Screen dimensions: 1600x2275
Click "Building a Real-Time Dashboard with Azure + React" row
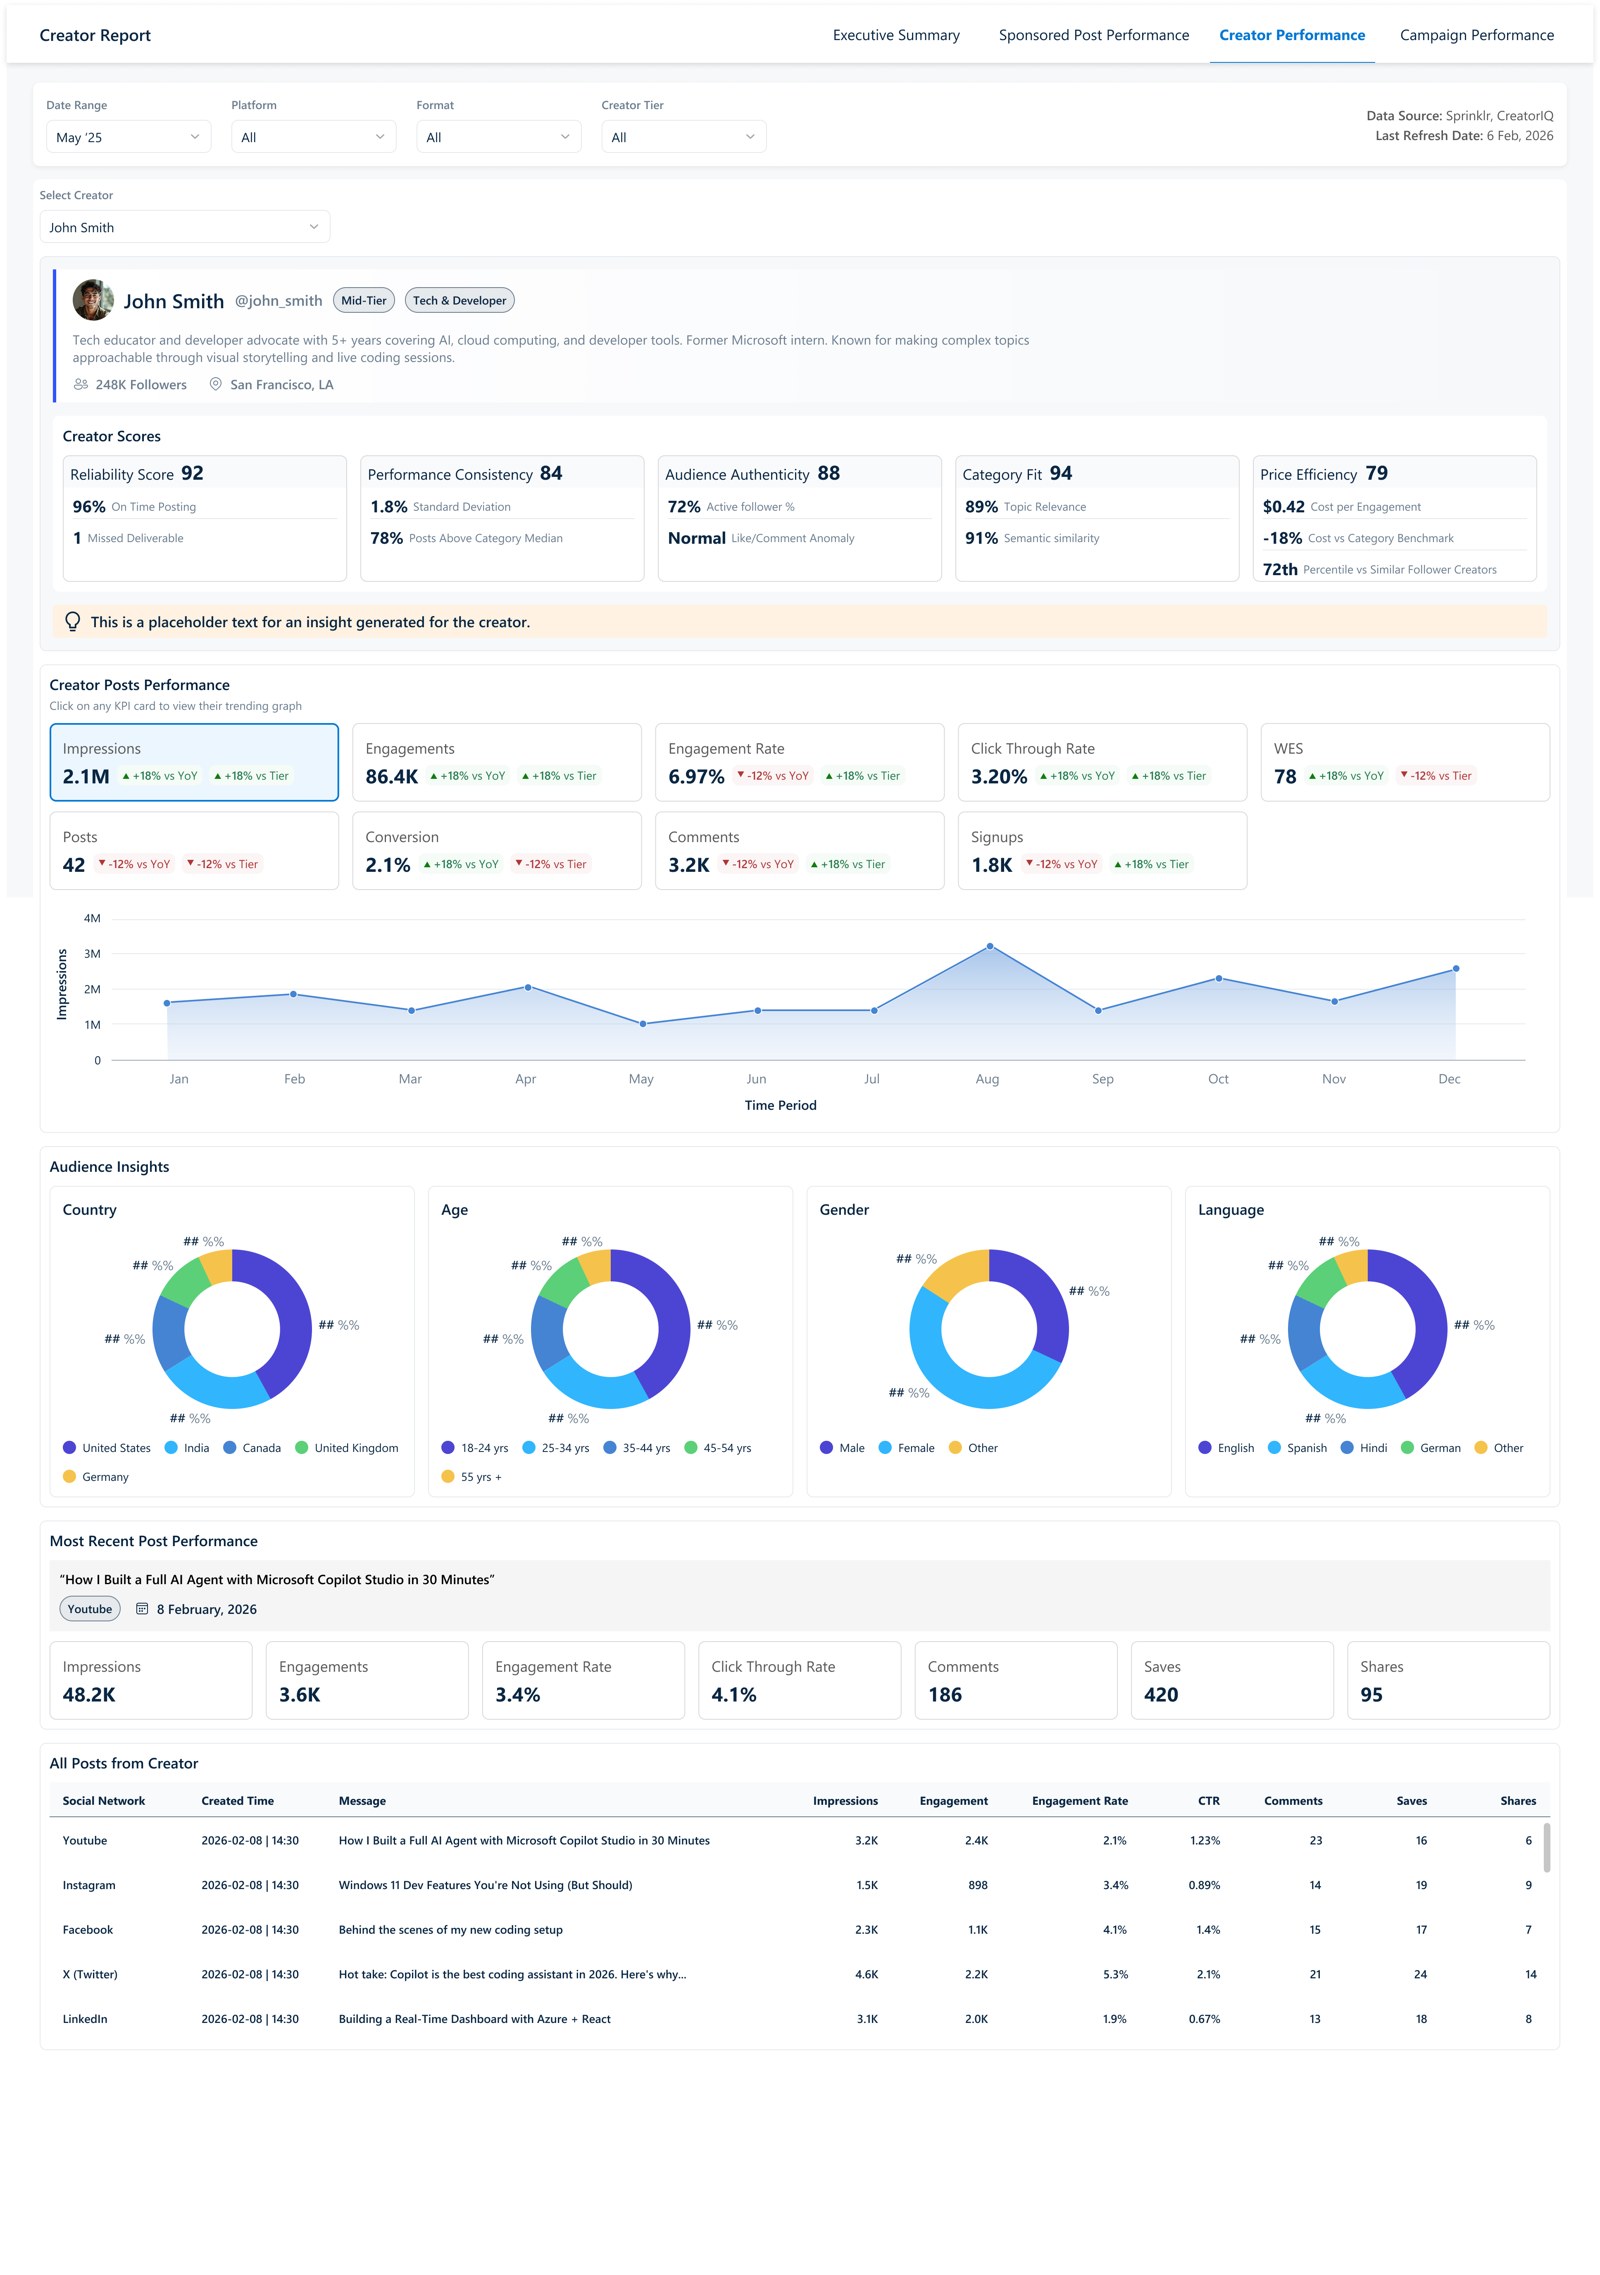point(800,2019)
